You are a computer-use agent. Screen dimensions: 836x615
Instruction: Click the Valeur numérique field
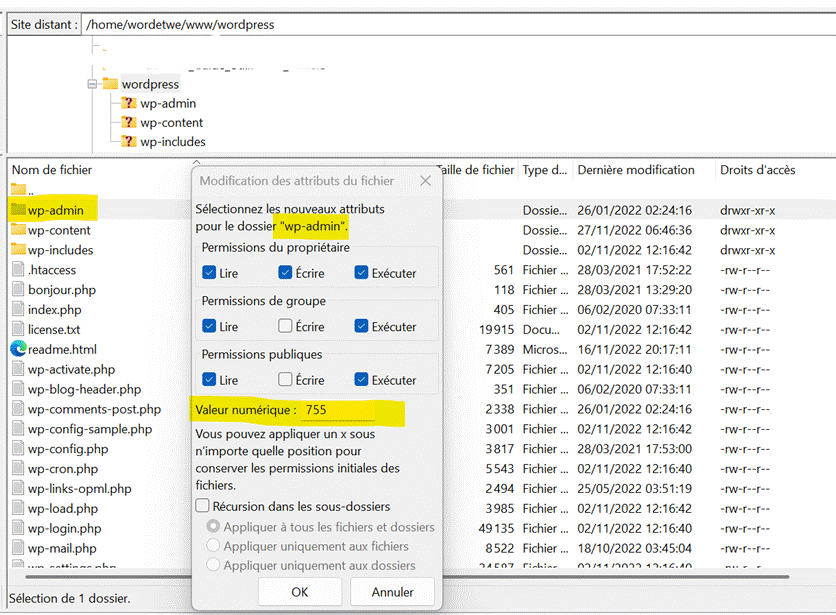pyautogui.click(x=338, y=410)
